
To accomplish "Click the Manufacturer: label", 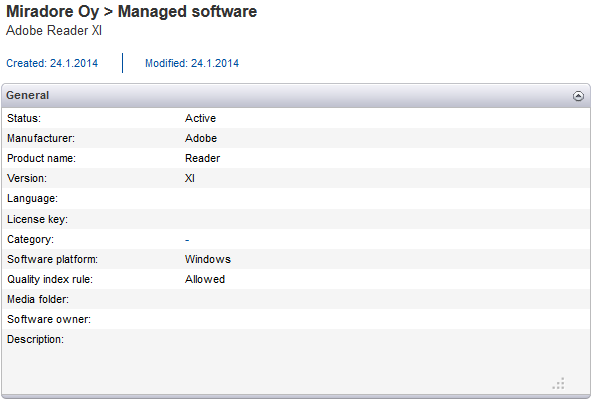I will (x=41, y=138).
